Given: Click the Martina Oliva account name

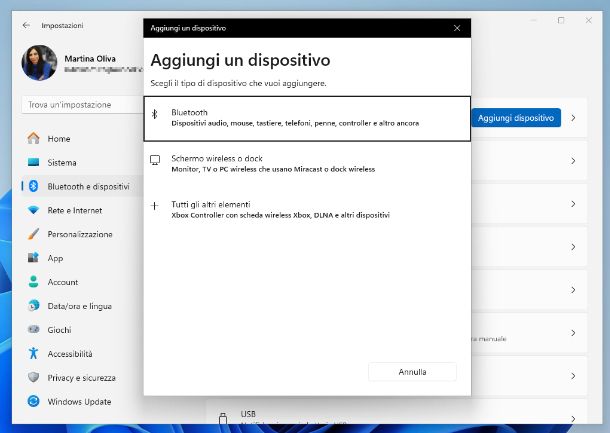Looking at the screenshot, I should pyautogui.click(x=90, y=59).
